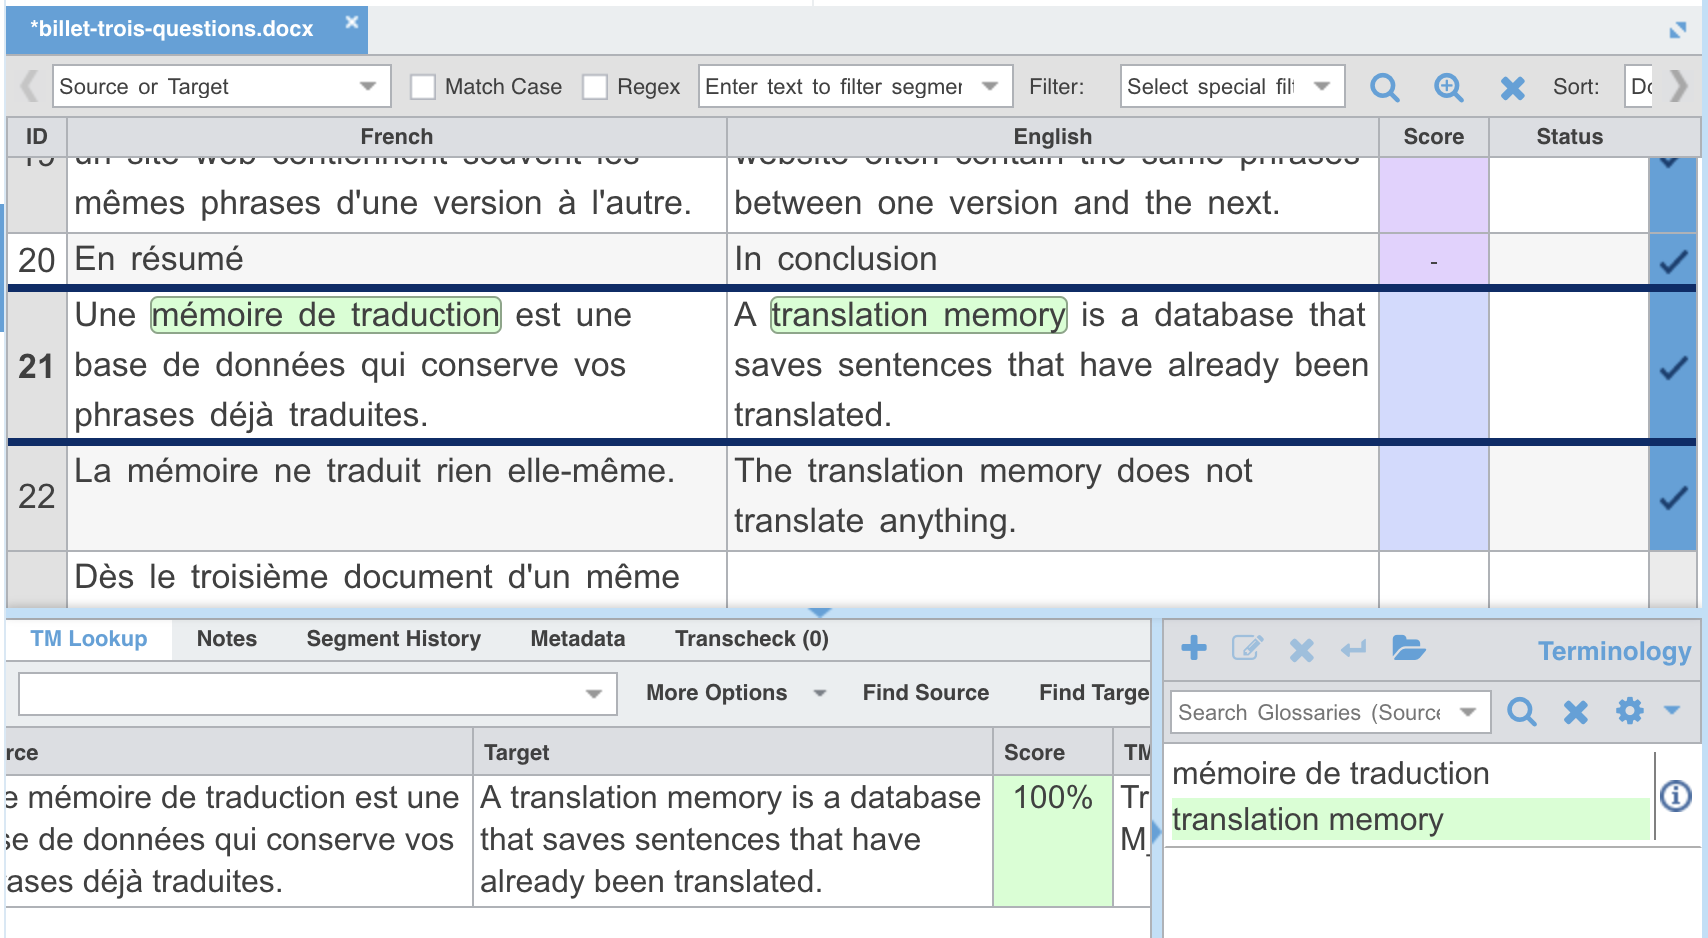The height and width of the screenshot is (938, 1708).
Task: Enable the Regex checkbox
Action: 595,87
